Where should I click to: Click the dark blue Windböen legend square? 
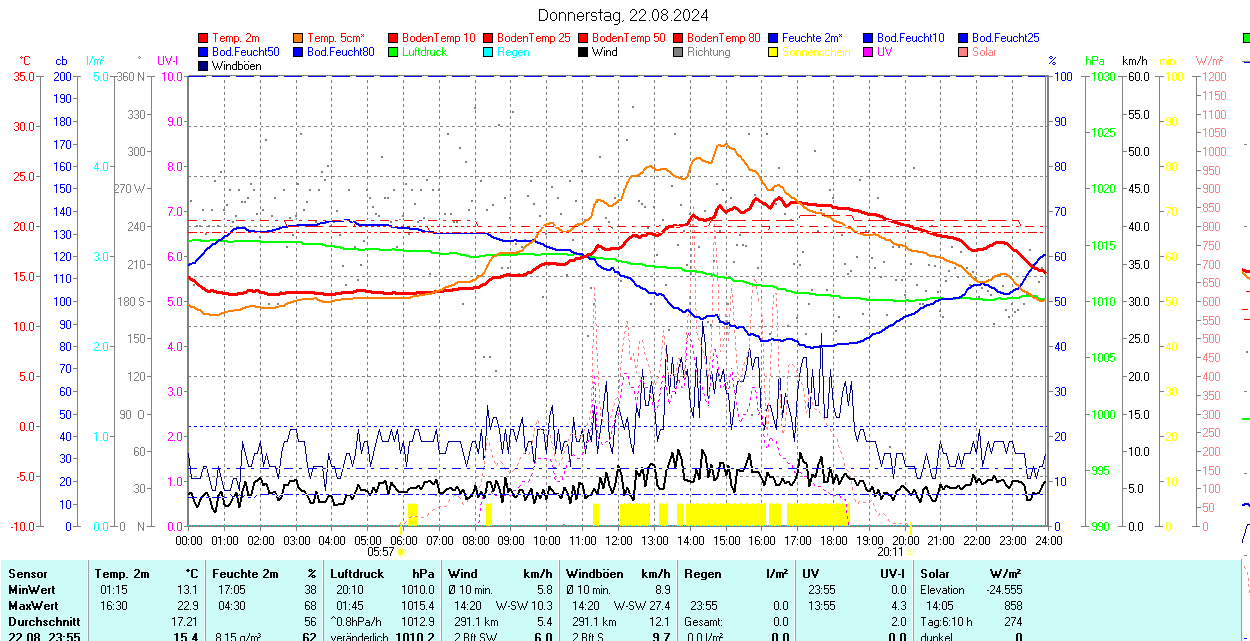[203, 66]
